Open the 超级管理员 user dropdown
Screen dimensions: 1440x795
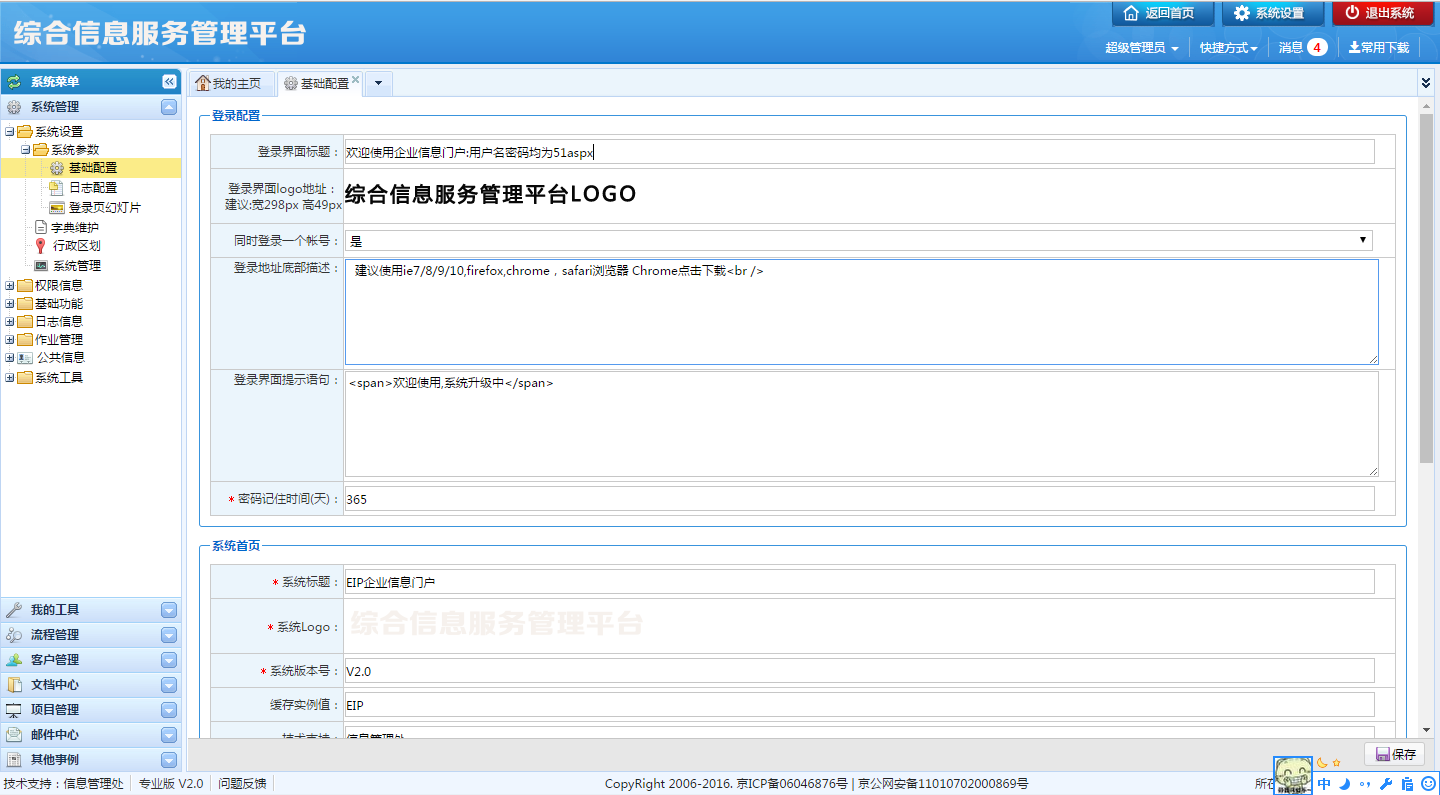(x=1141, y=47)
